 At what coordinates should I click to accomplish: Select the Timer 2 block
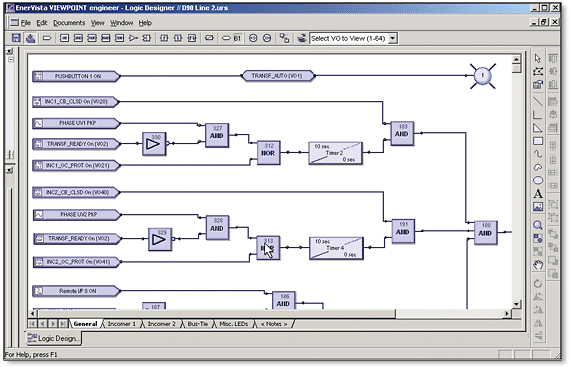coord(335,153)
